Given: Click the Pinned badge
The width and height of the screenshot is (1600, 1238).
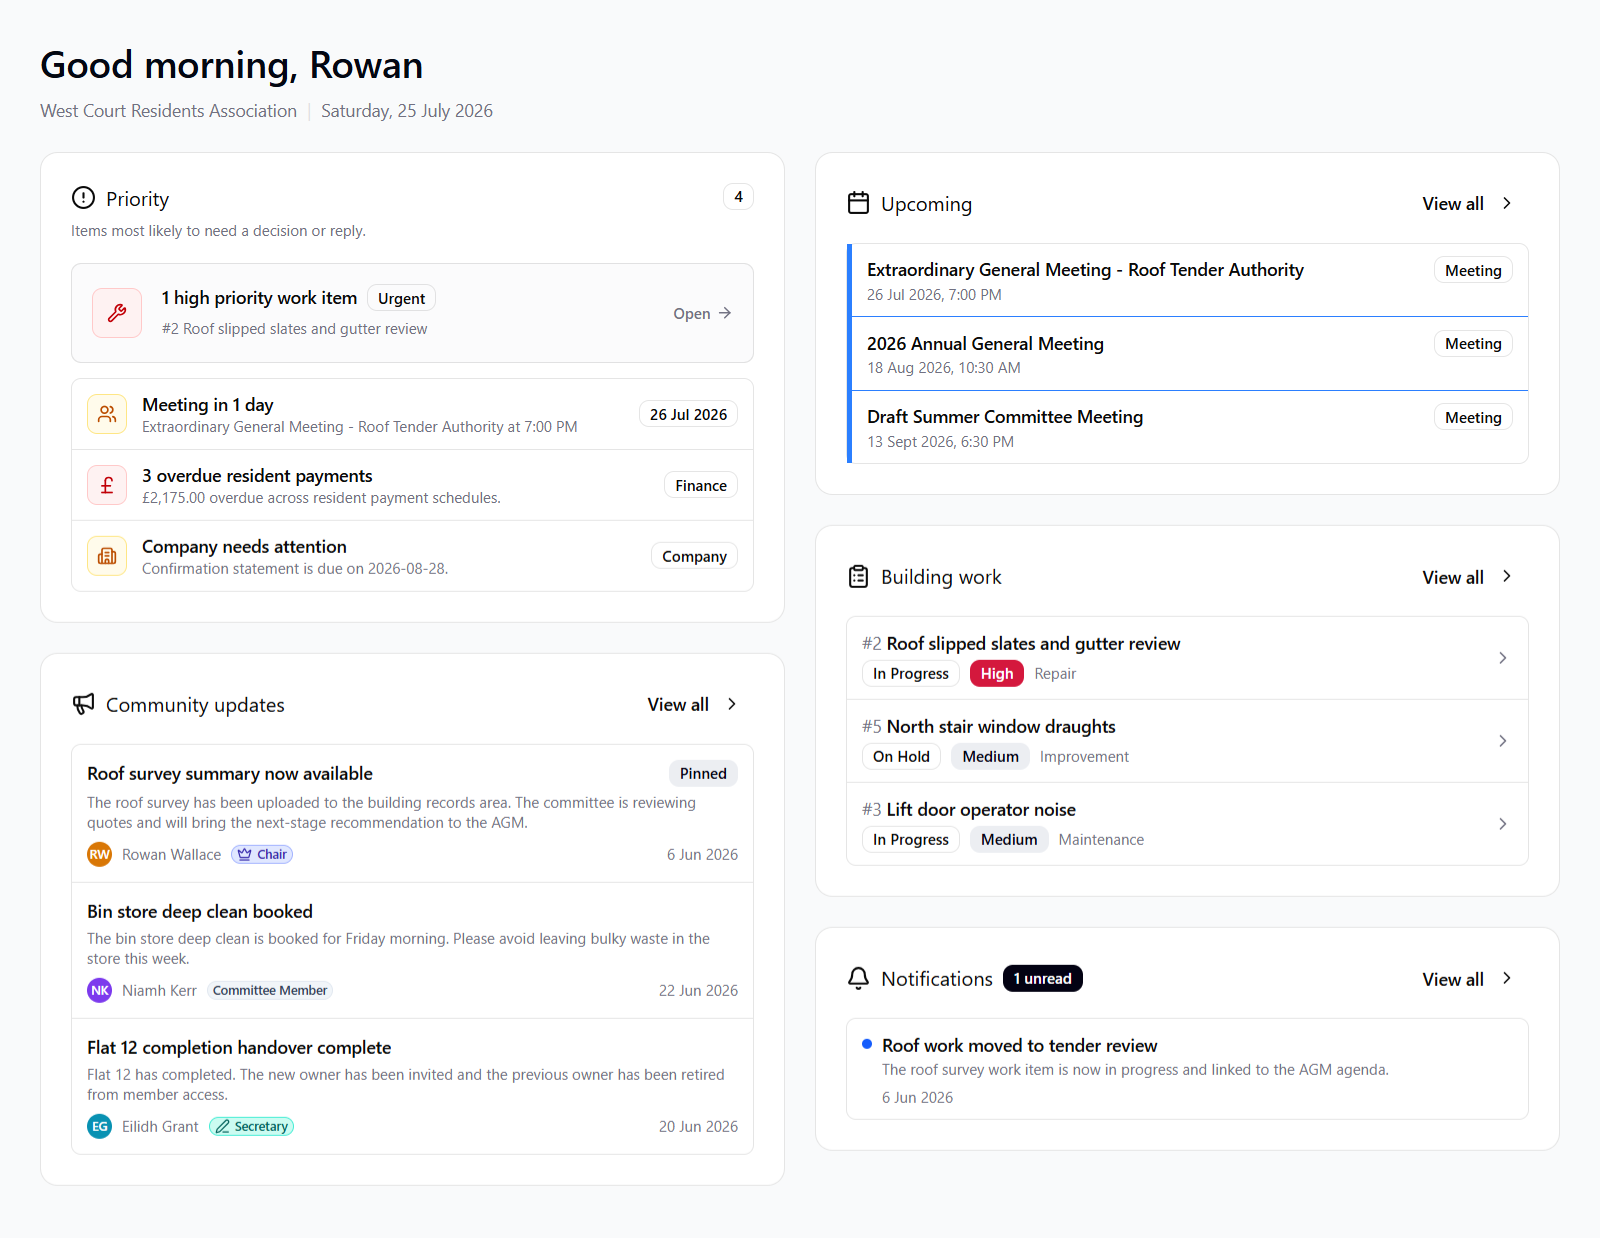Looking at the screenshot, I should pyautogui.click(x=703, y=773).
